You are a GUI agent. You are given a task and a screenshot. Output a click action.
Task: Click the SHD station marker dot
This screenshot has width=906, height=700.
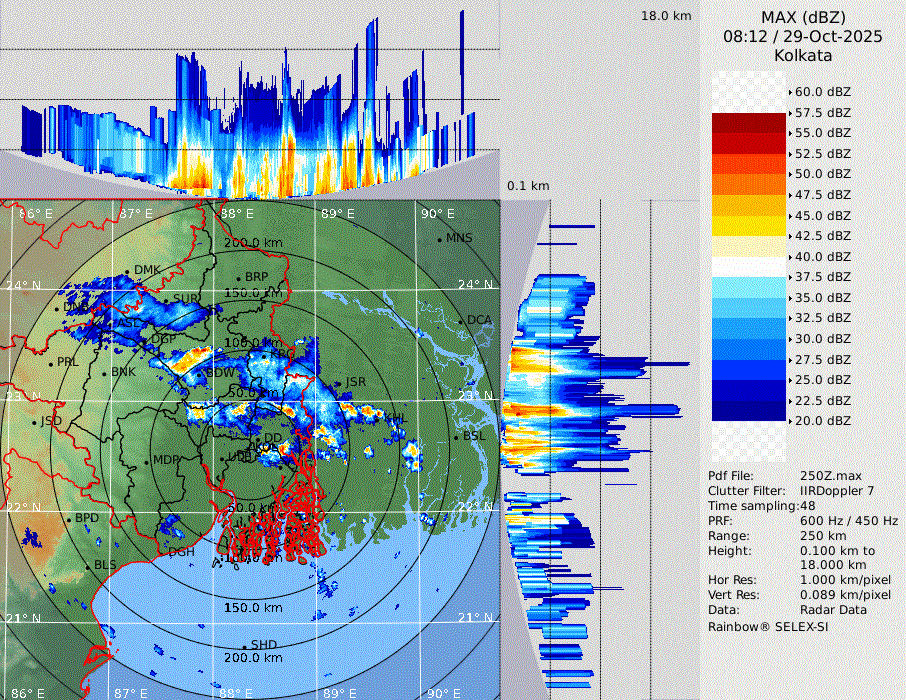click(x=245, y=646)
